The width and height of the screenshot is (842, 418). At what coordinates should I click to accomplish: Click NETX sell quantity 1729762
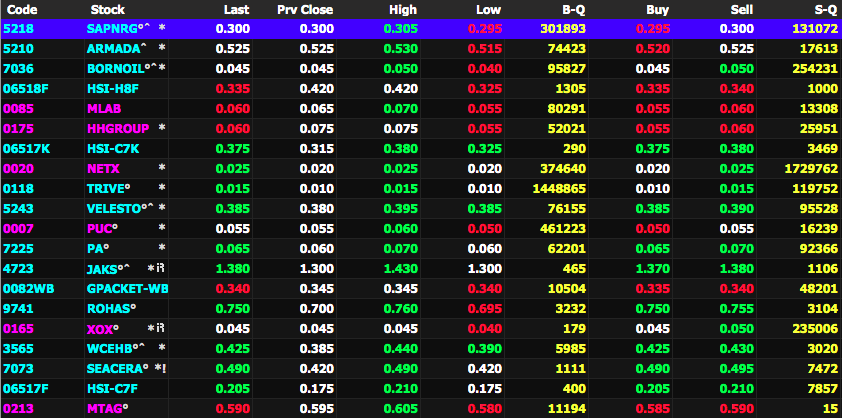coord(811,169)
